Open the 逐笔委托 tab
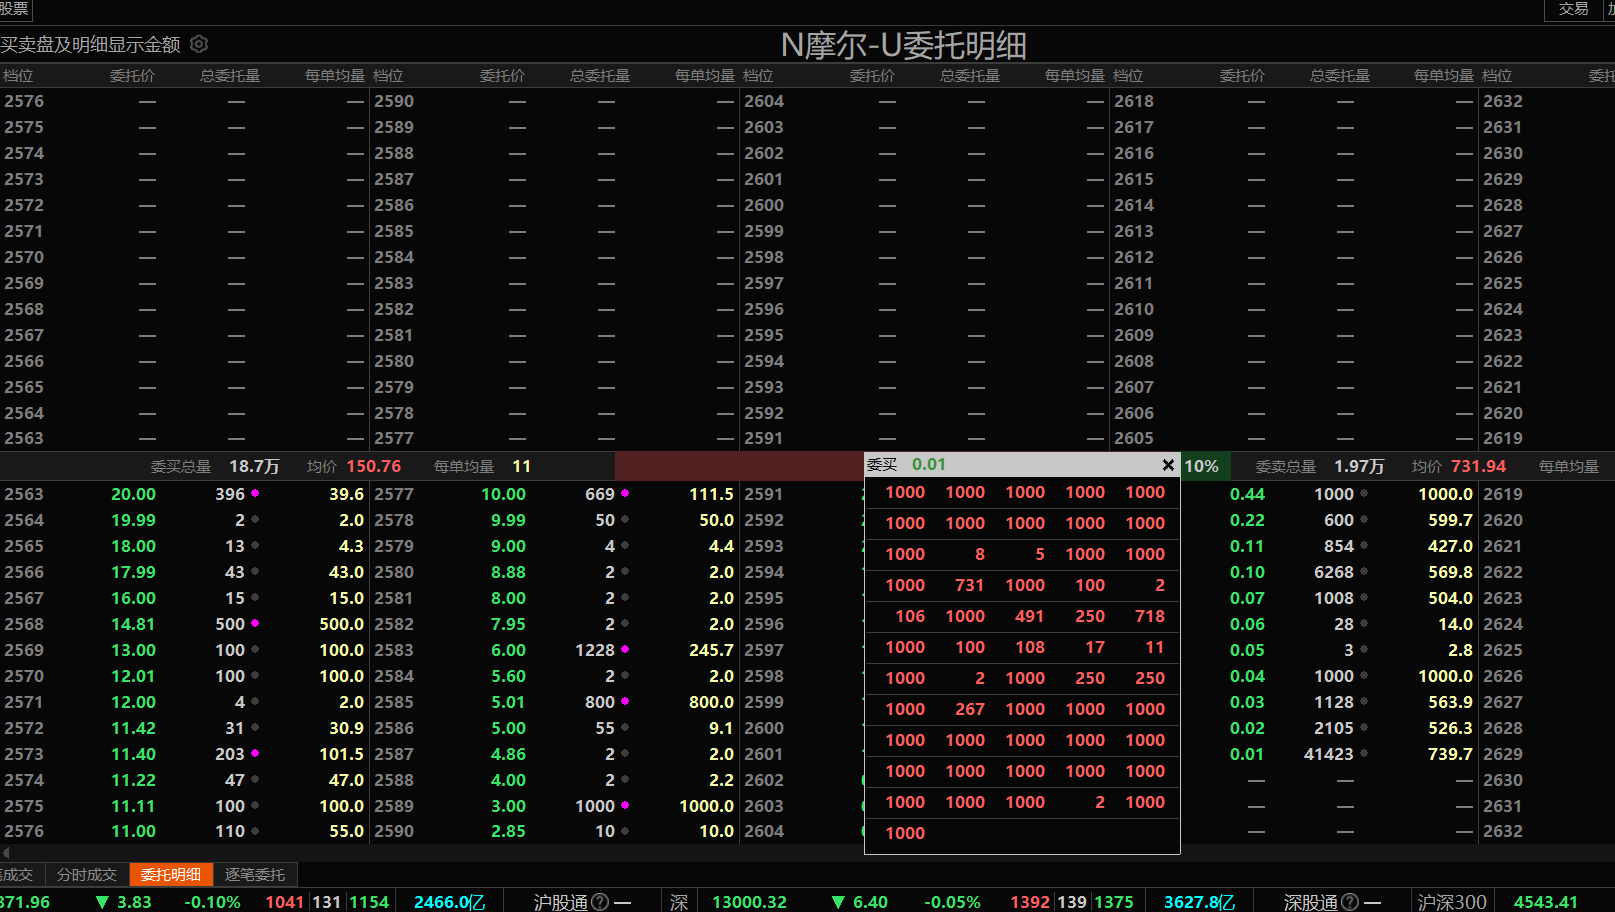Image resolution: width=1615 pixels, height=912 pixels. [x=255, y=875]
